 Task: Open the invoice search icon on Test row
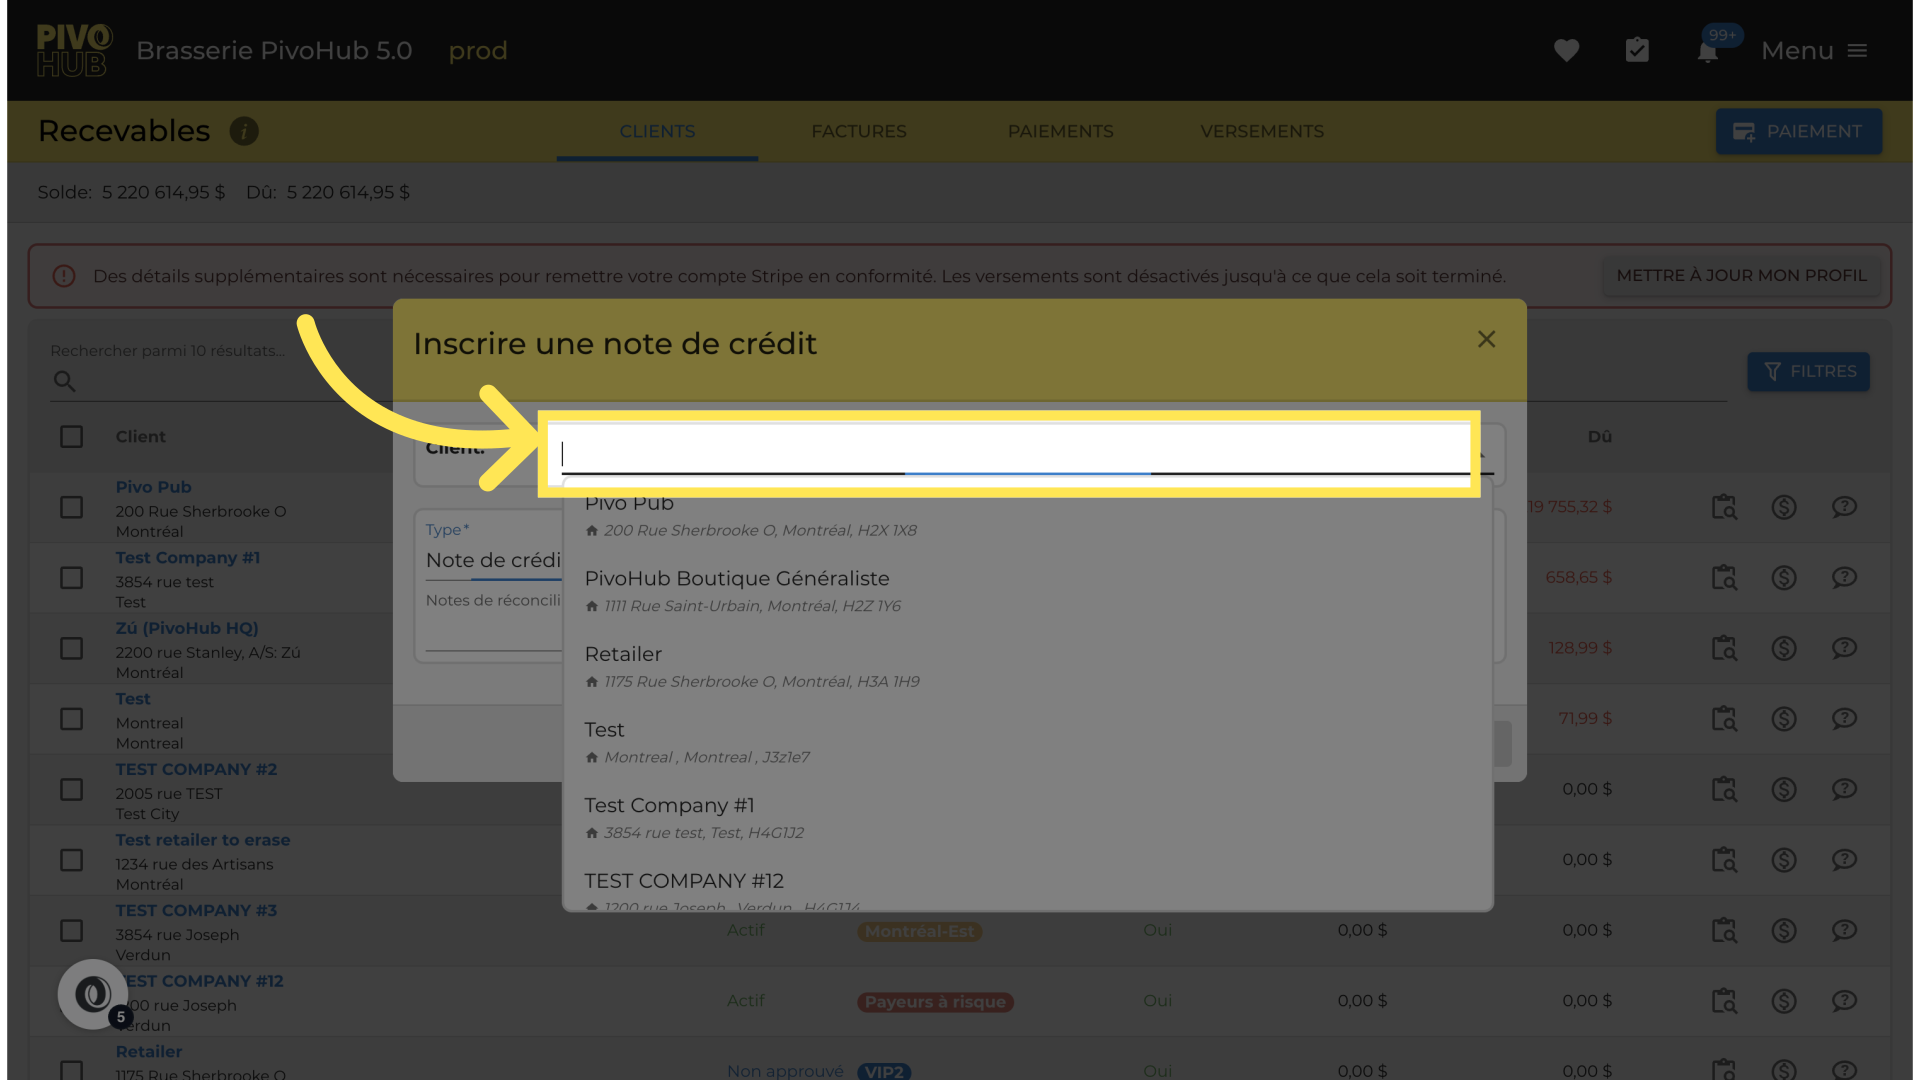click(1724, 719)
